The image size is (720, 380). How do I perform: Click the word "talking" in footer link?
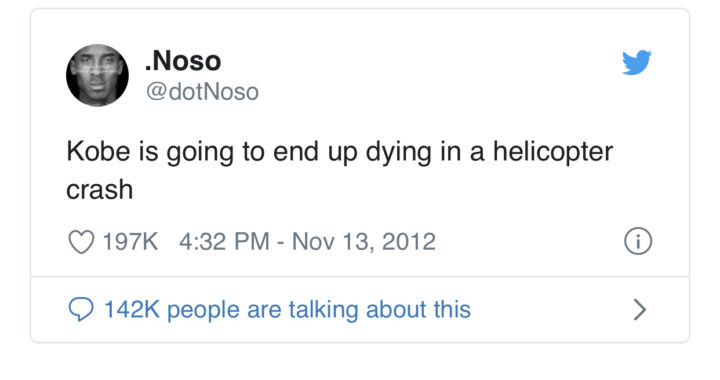(323, 310)
